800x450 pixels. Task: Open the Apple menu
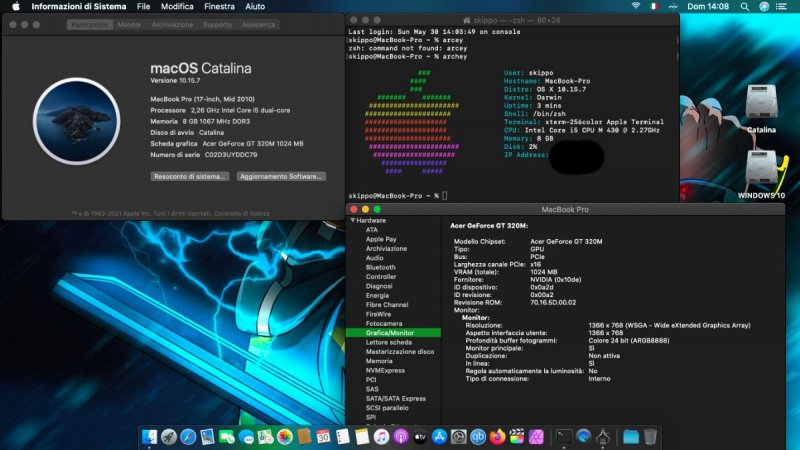[16, 6]
